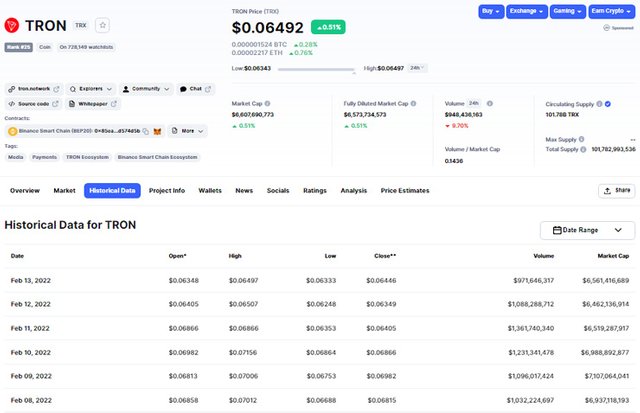Open the Chat link

pyautogui.click(x=196, y=89)
